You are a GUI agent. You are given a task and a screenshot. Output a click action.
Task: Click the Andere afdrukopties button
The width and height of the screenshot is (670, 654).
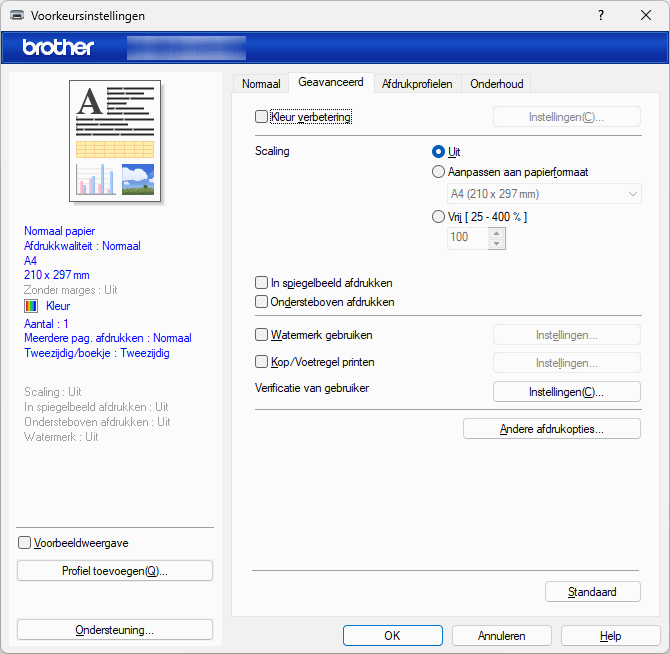click(552, 429)
